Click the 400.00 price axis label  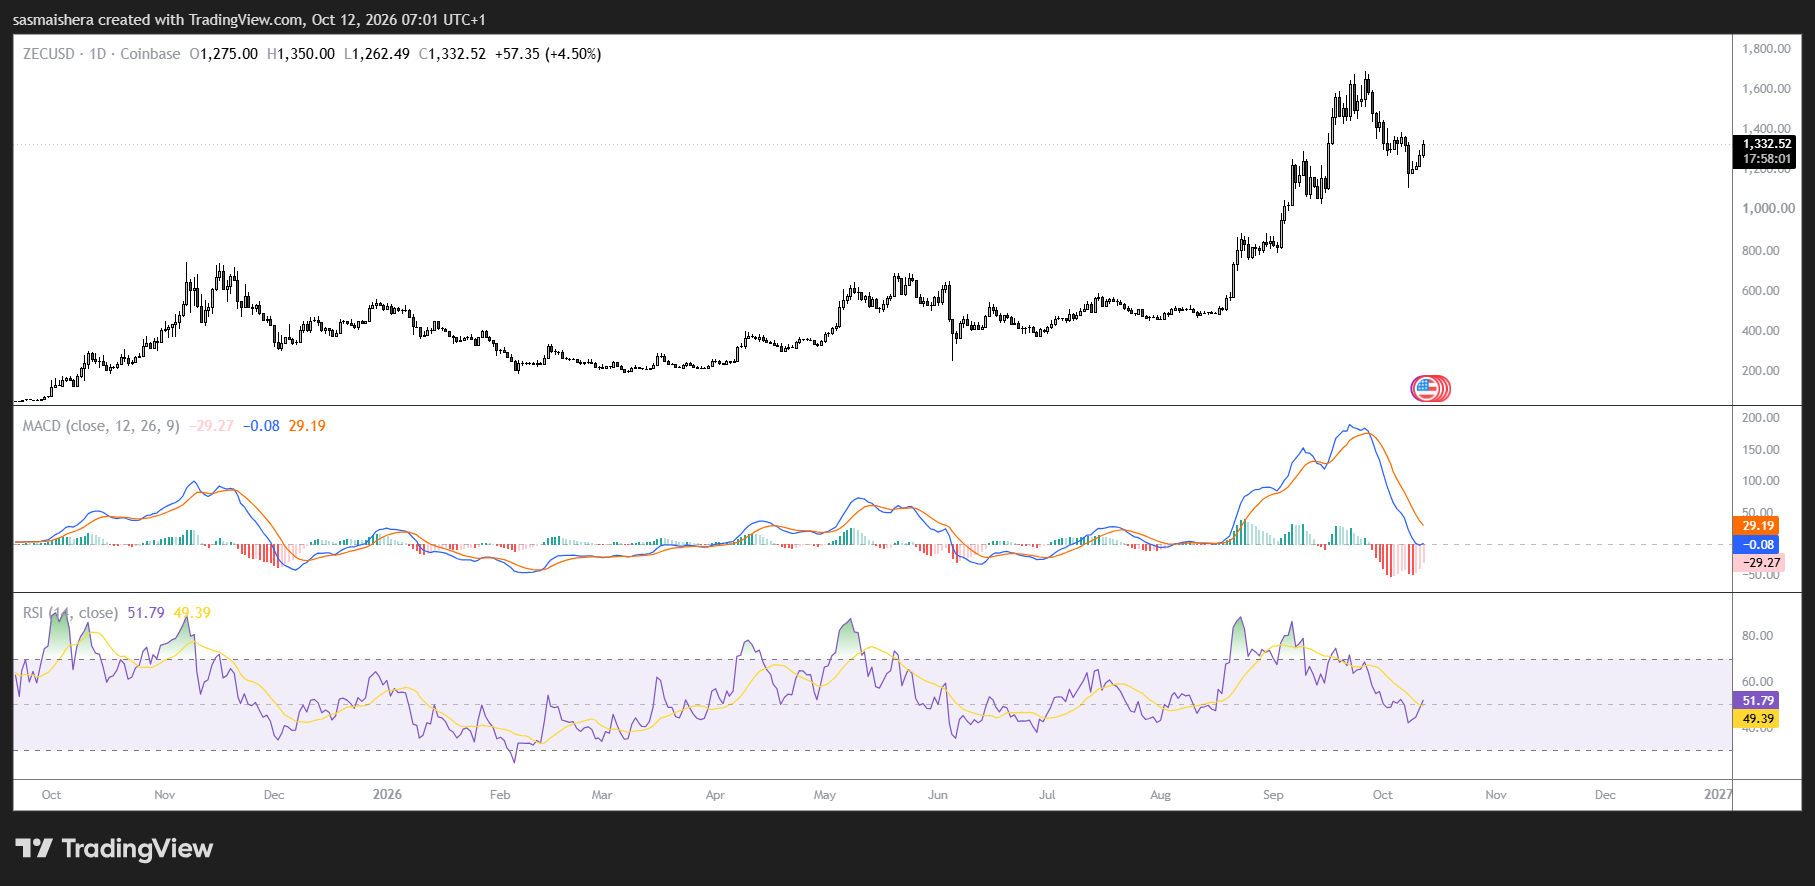pyautogui.click(x=1761, y=331)
